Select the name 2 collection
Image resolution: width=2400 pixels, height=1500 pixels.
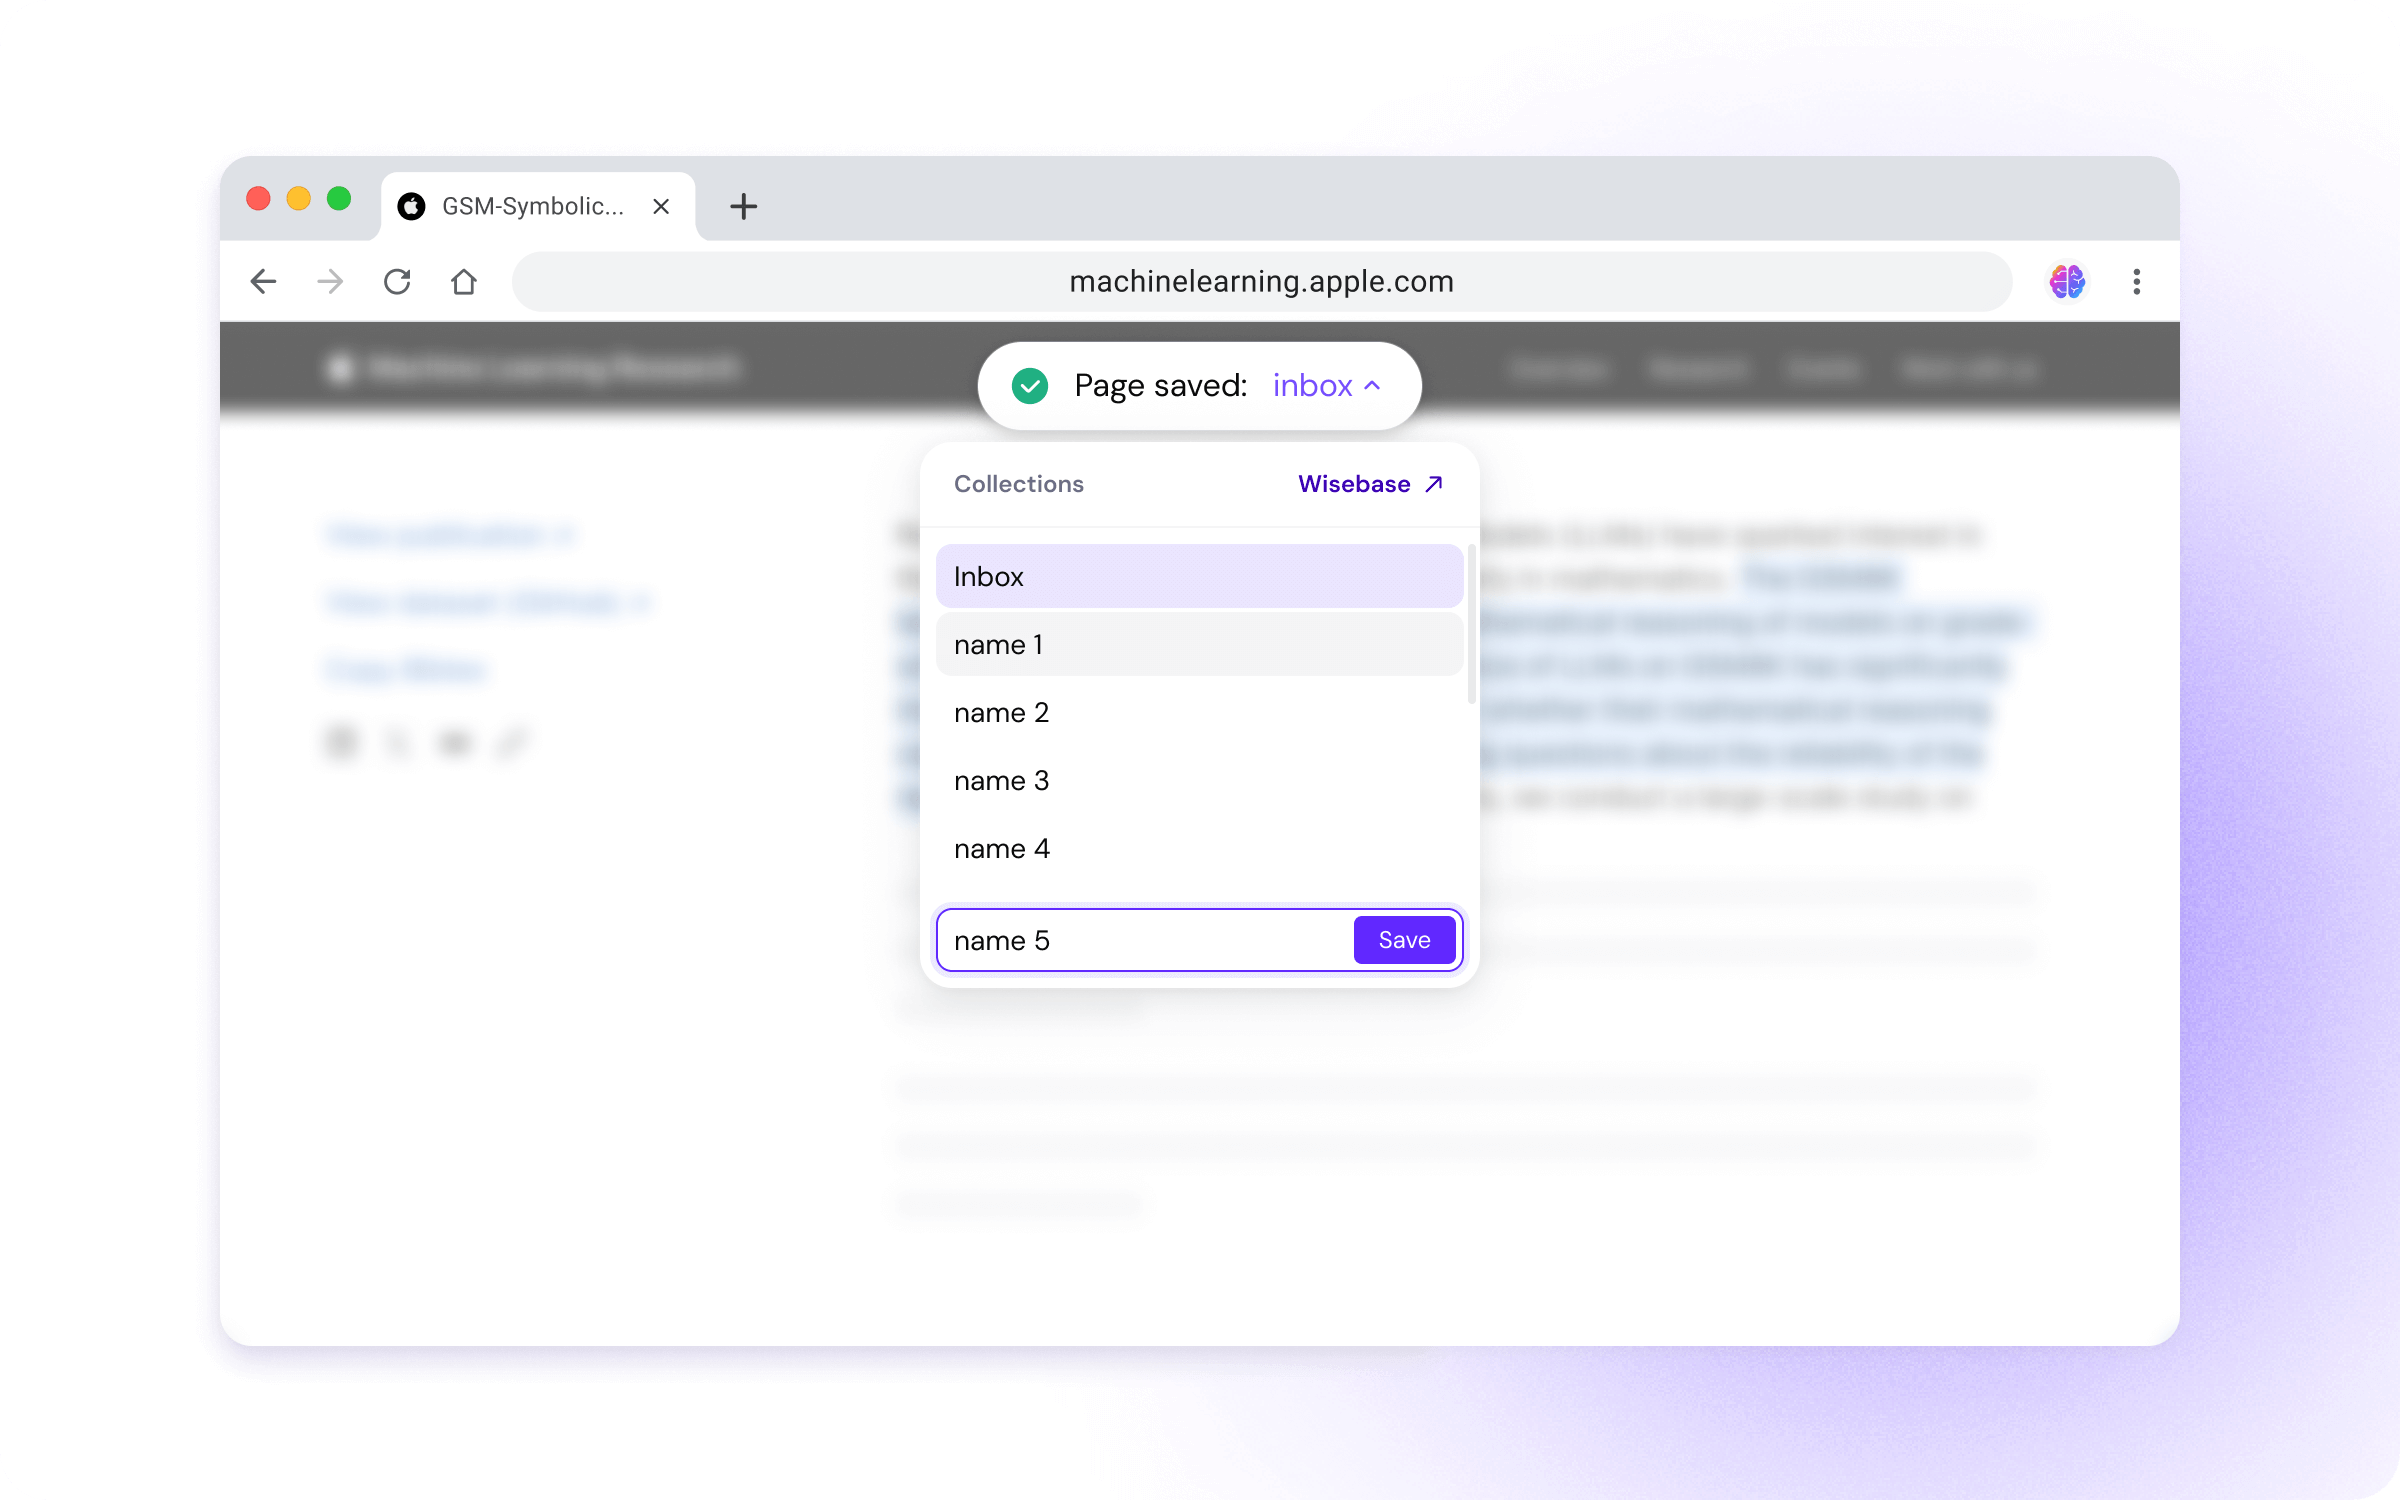tap(1199, 712)
